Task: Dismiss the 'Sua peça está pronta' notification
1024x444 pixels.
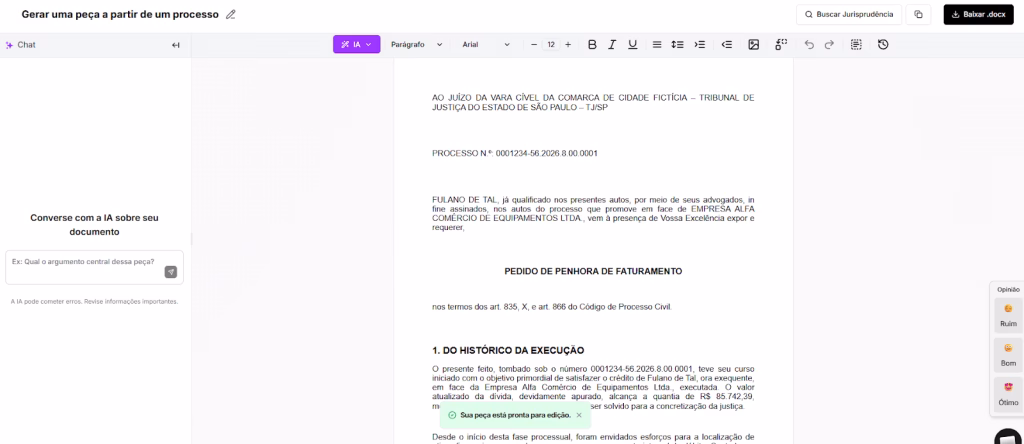Action: tap(579, 415)
